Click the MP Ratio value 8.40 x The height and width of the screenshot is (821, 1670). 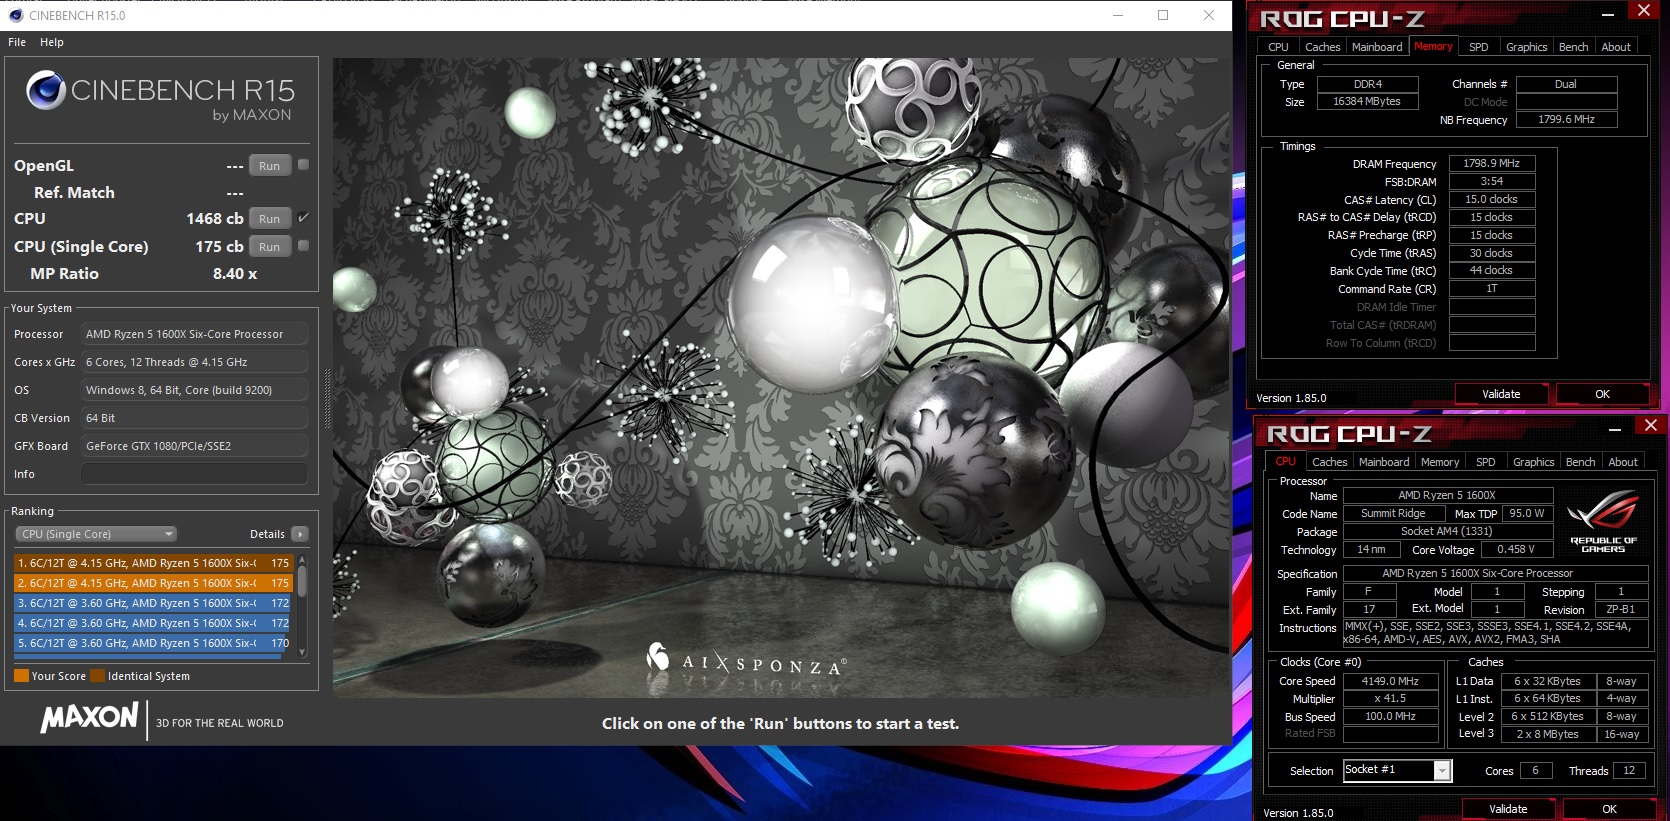235,273
